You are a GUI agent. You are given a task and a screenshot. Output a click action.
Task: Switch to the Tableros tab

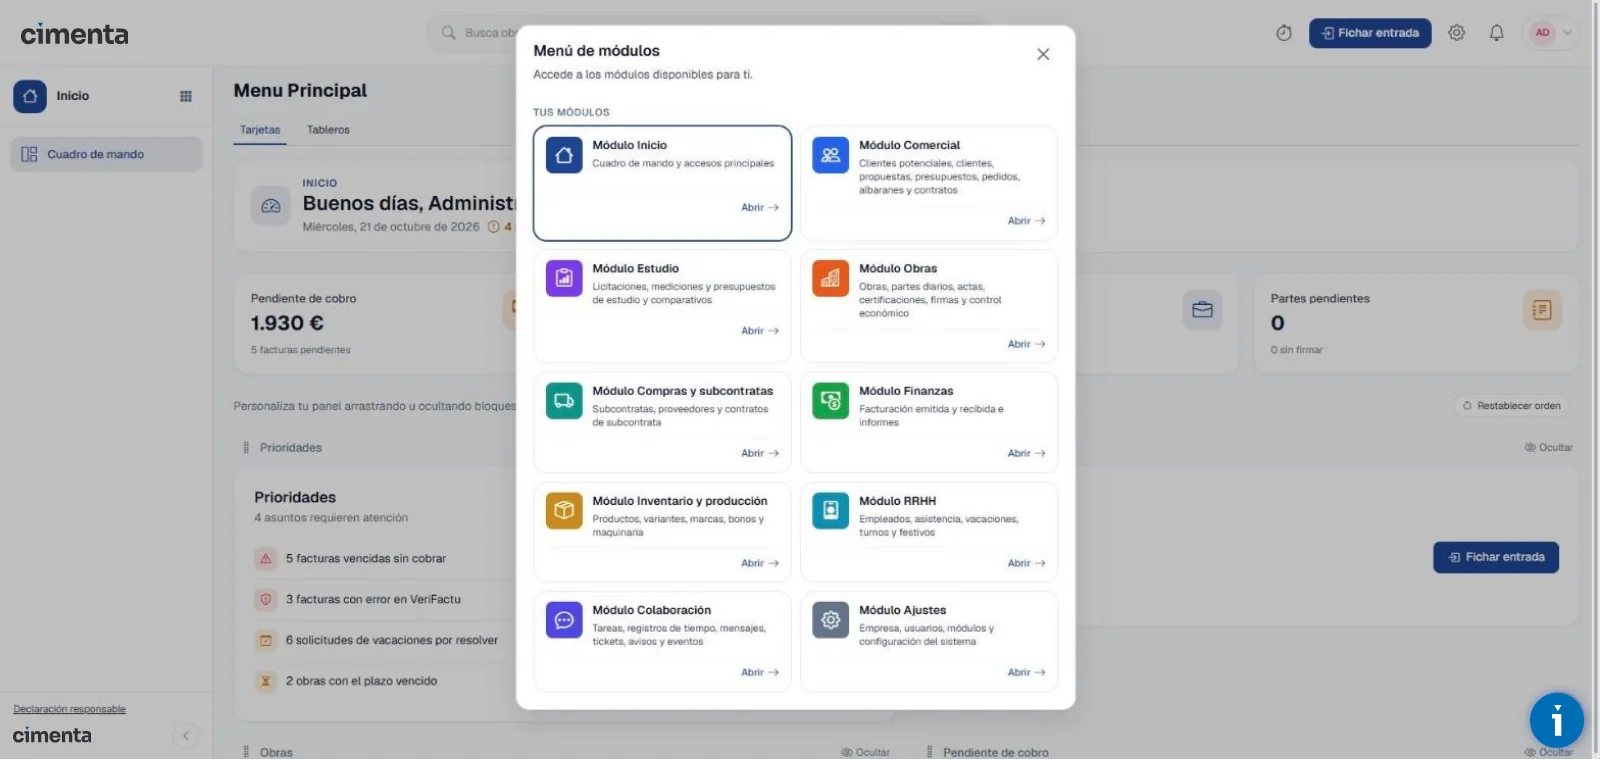tap(328, 130)
